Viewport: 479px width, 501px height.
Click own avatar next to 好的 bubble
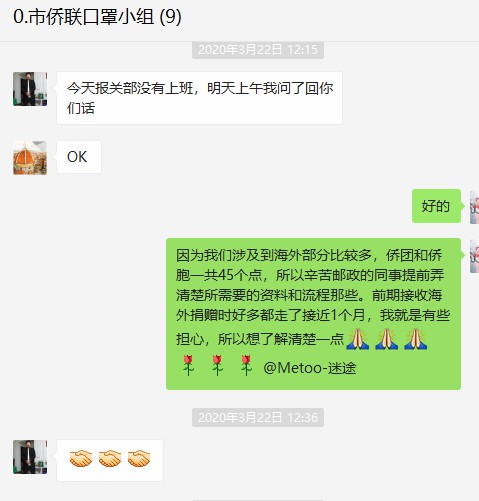coord(474,207)
